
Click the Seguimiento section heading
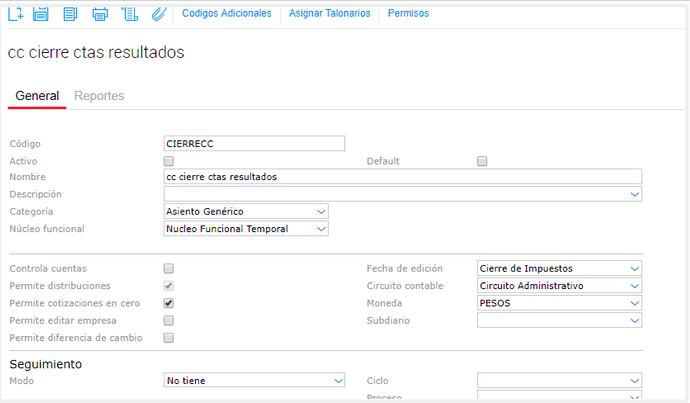46,364
